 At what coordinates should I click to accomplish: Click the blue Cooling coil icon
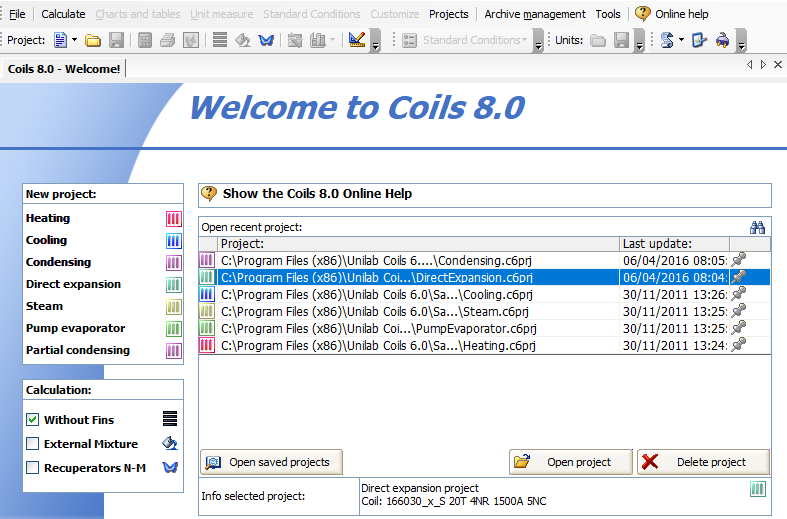(174, 241)
